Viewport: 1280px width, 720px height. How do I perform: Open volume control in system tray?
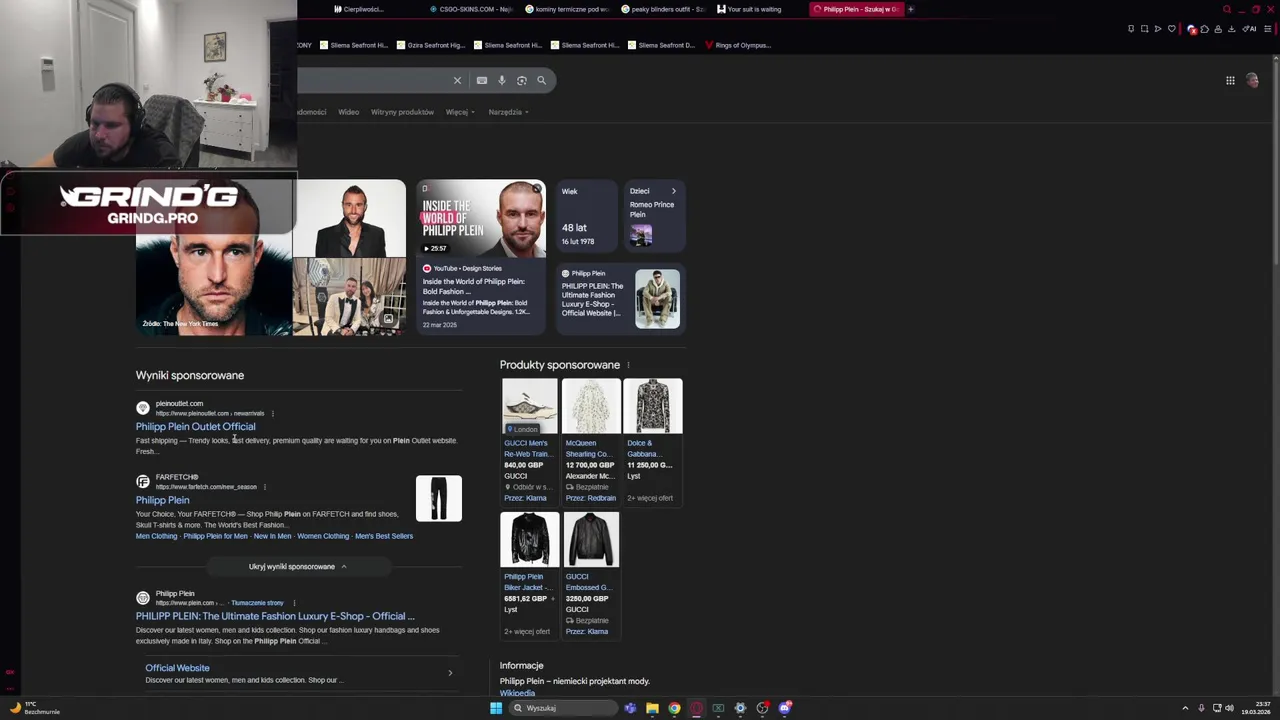pyautogui.click(x=1229, y=708)
